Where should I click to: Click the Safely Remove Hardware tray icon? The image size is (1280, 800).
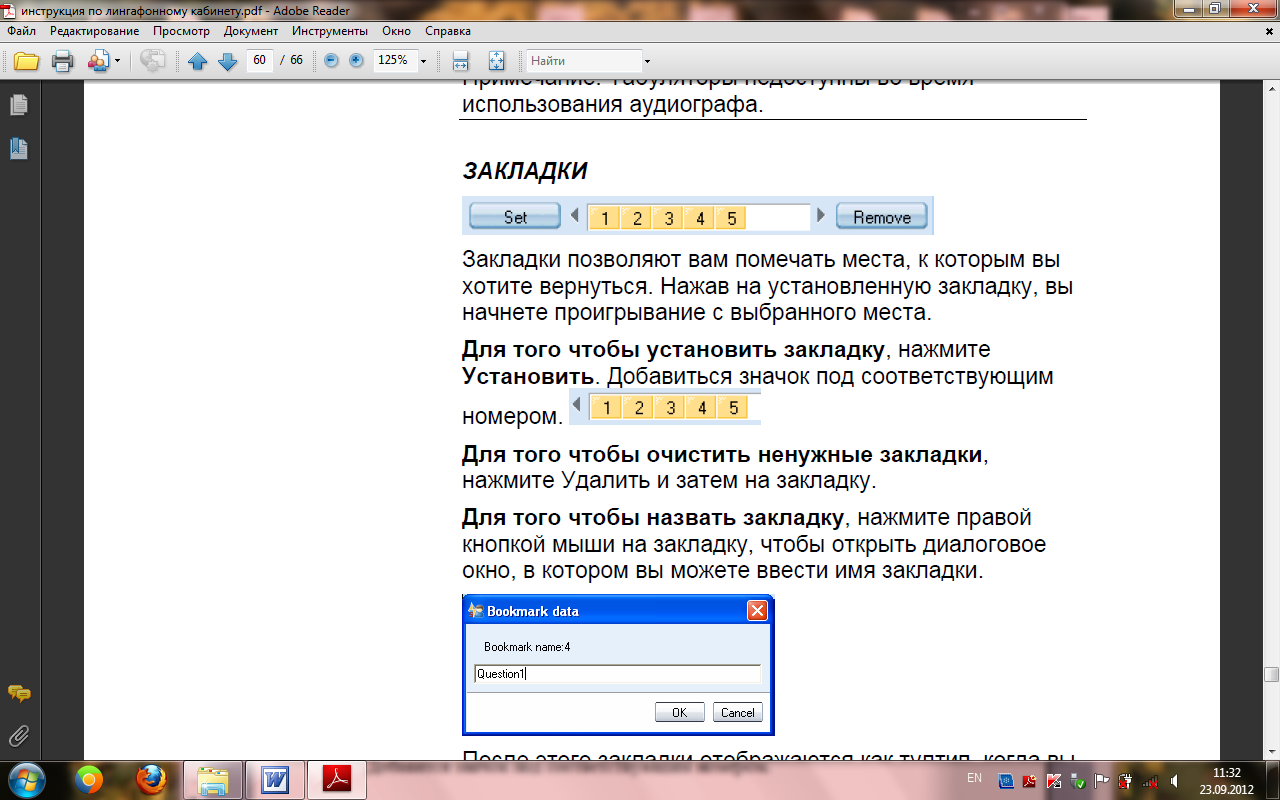pyautogui.click(x=1077, y=781)
